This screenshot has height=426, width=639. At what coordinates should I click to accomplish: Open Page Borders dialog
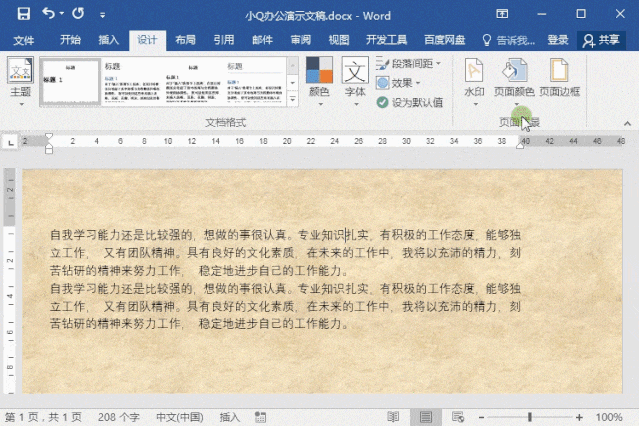click(x=559, y=78)
